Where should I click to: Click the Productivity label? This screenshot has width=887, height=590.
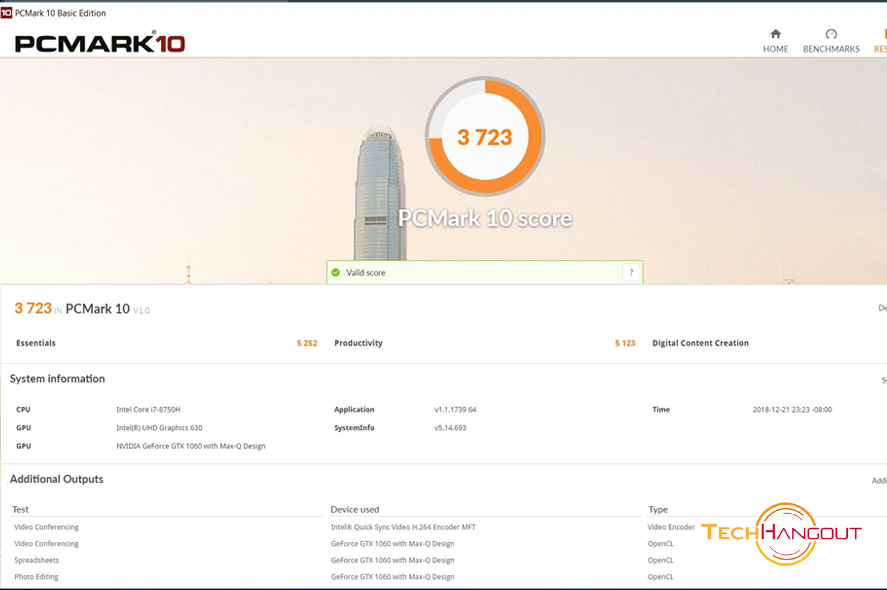358,343
